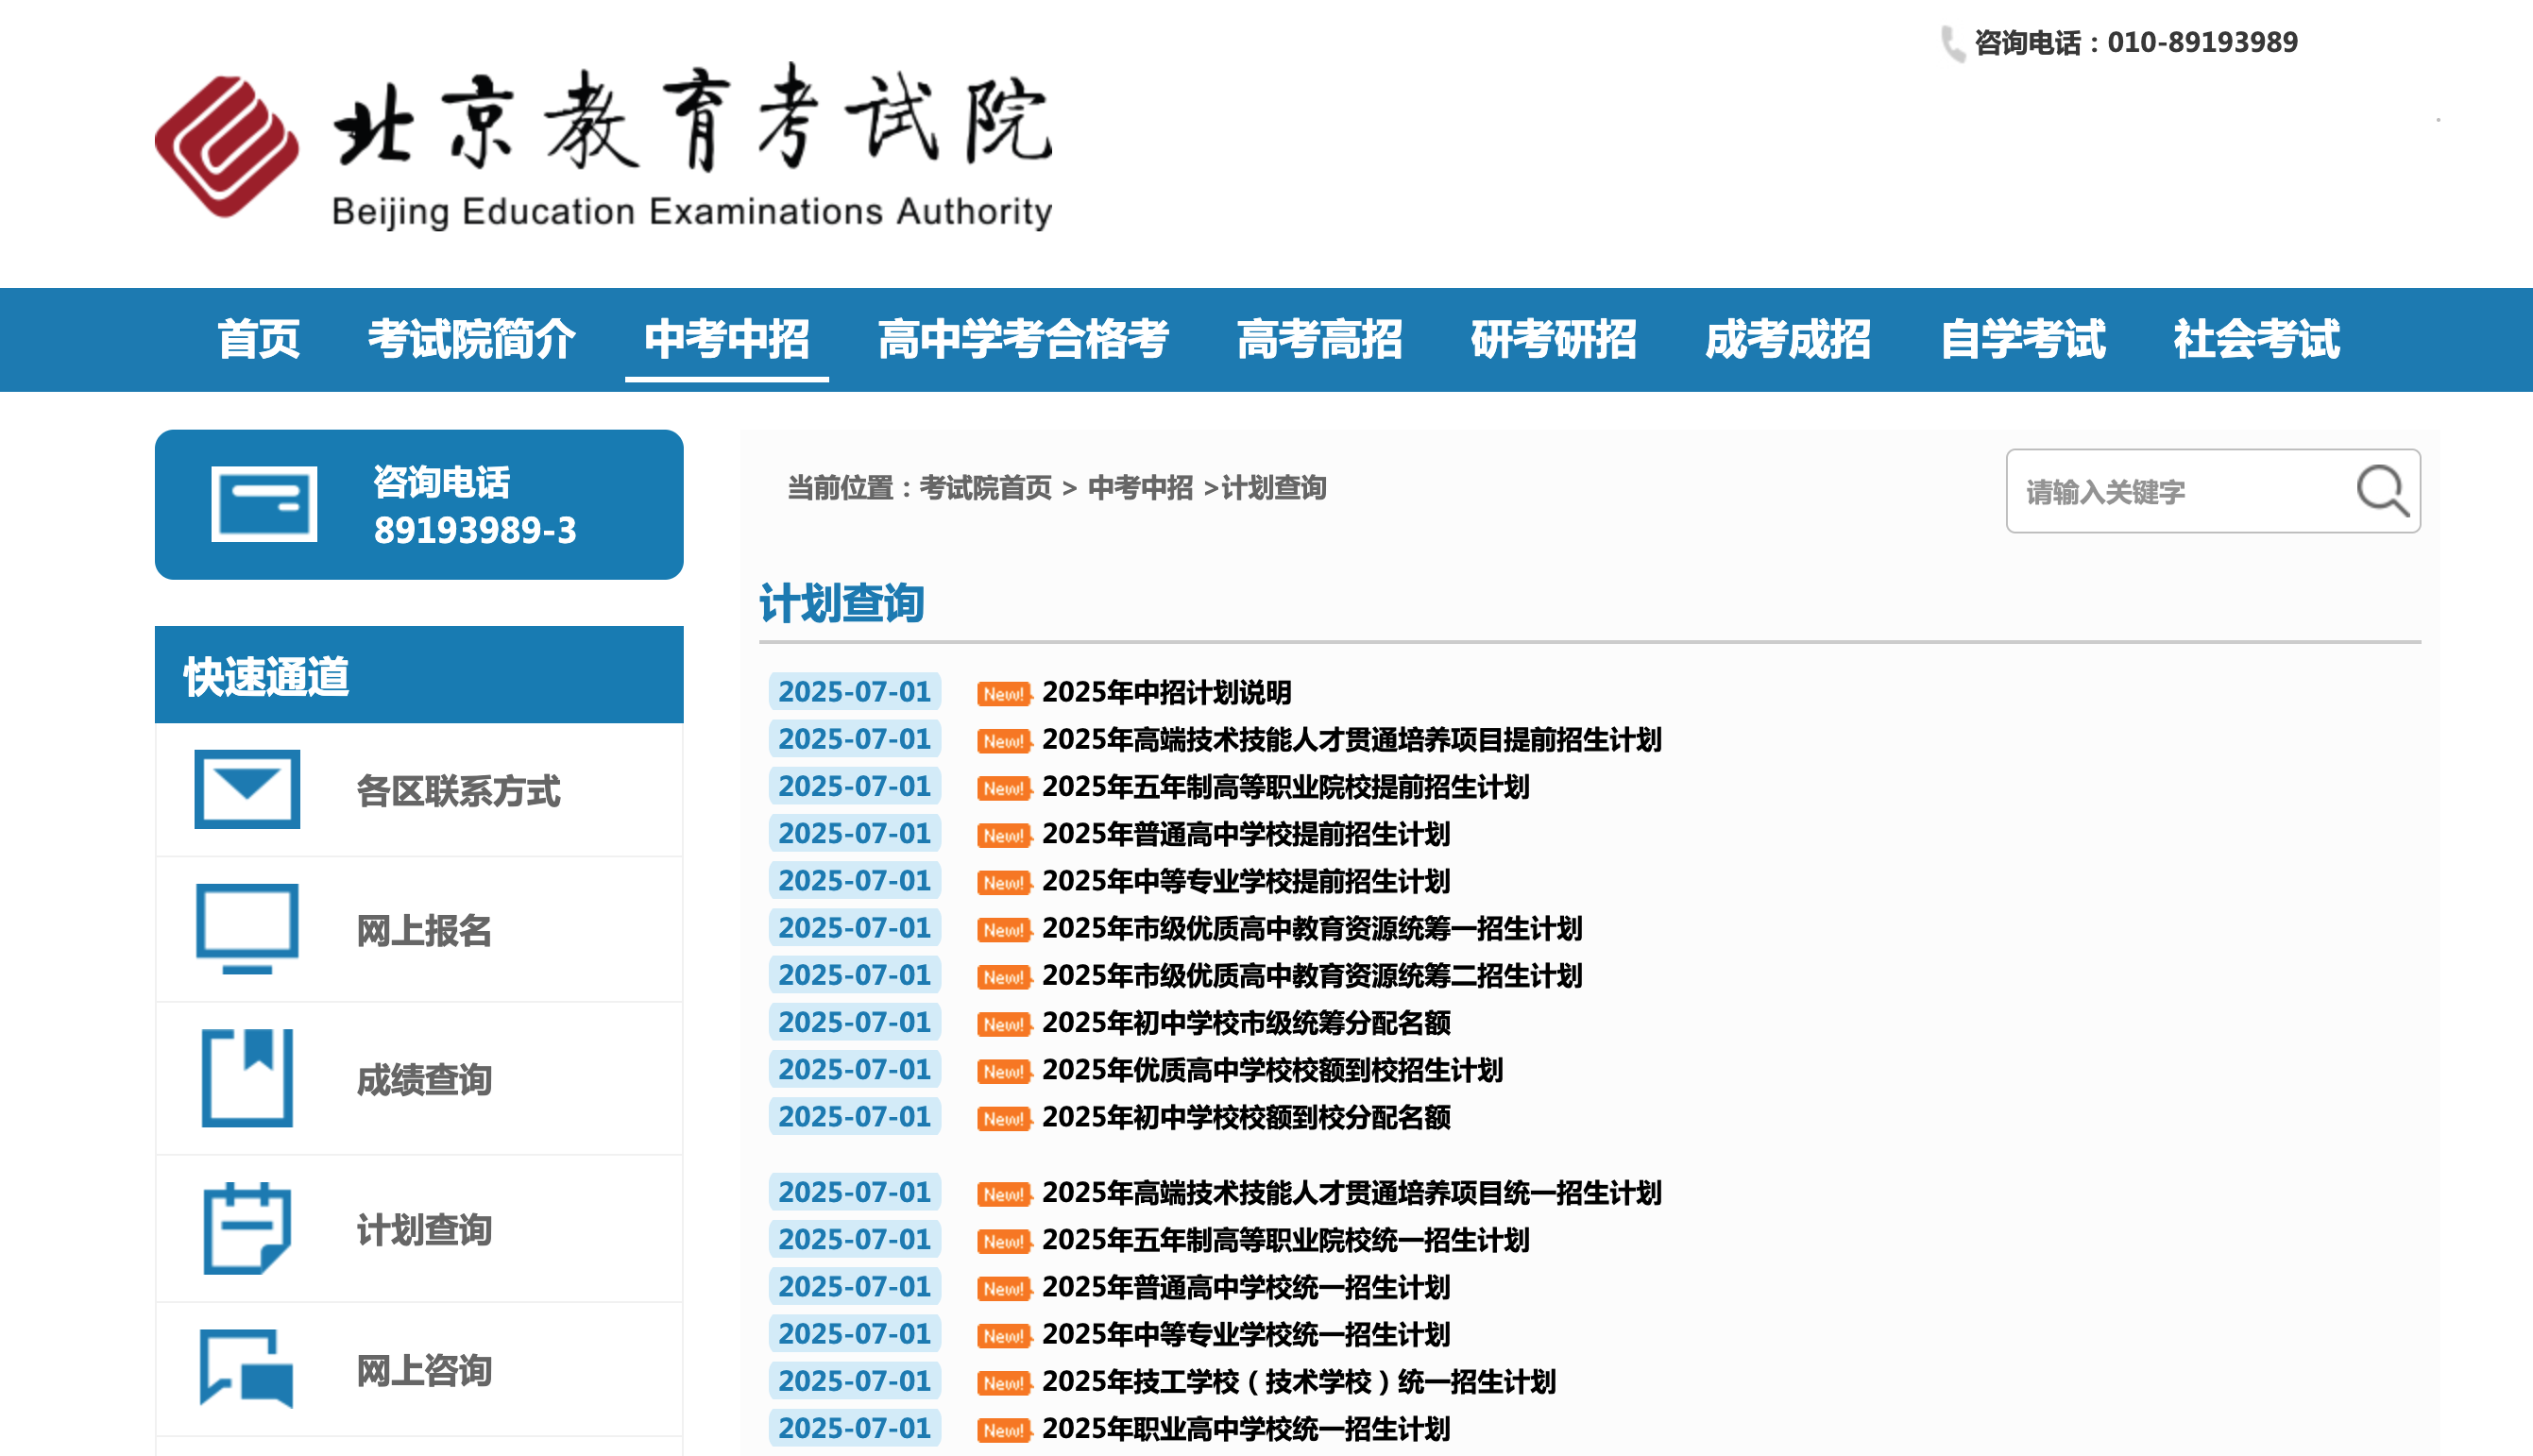
Task: Open 2025年高端技术技能人才贯通培养项目统一招生计划
Action: [1351, 1193]
